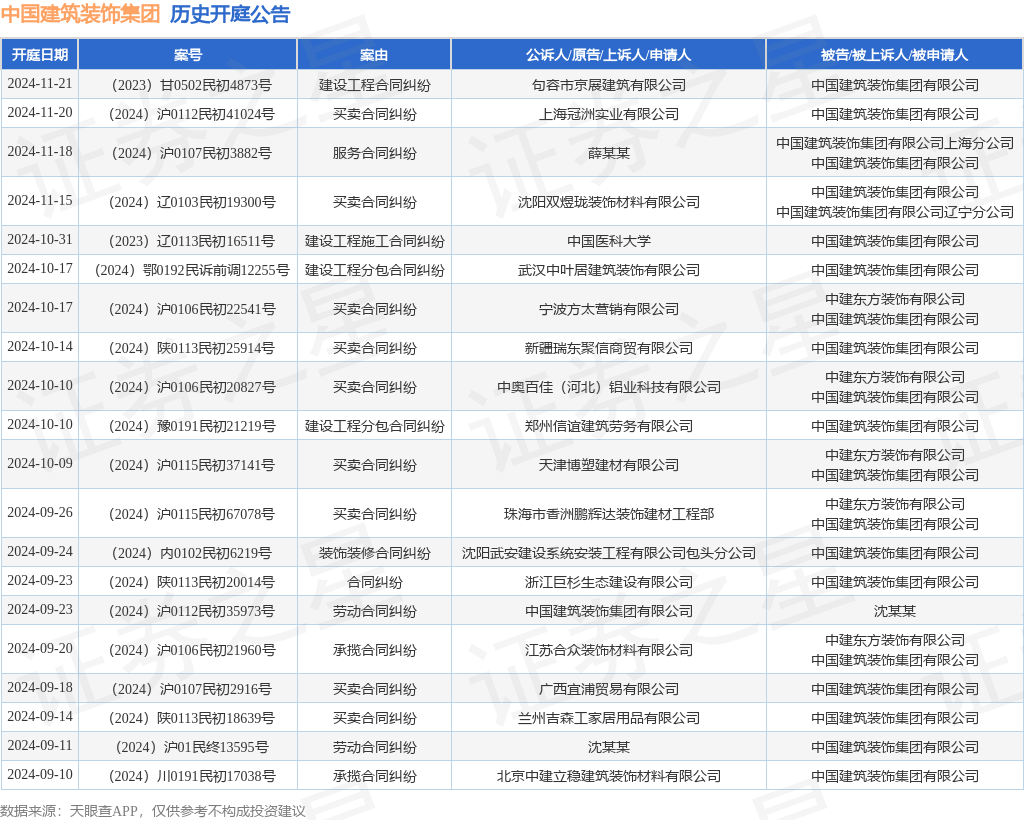The height and width of the screenshot is (820, 1024).
Task: Click the 服务合同纠纷 cause cell
Action: (374, 153)
